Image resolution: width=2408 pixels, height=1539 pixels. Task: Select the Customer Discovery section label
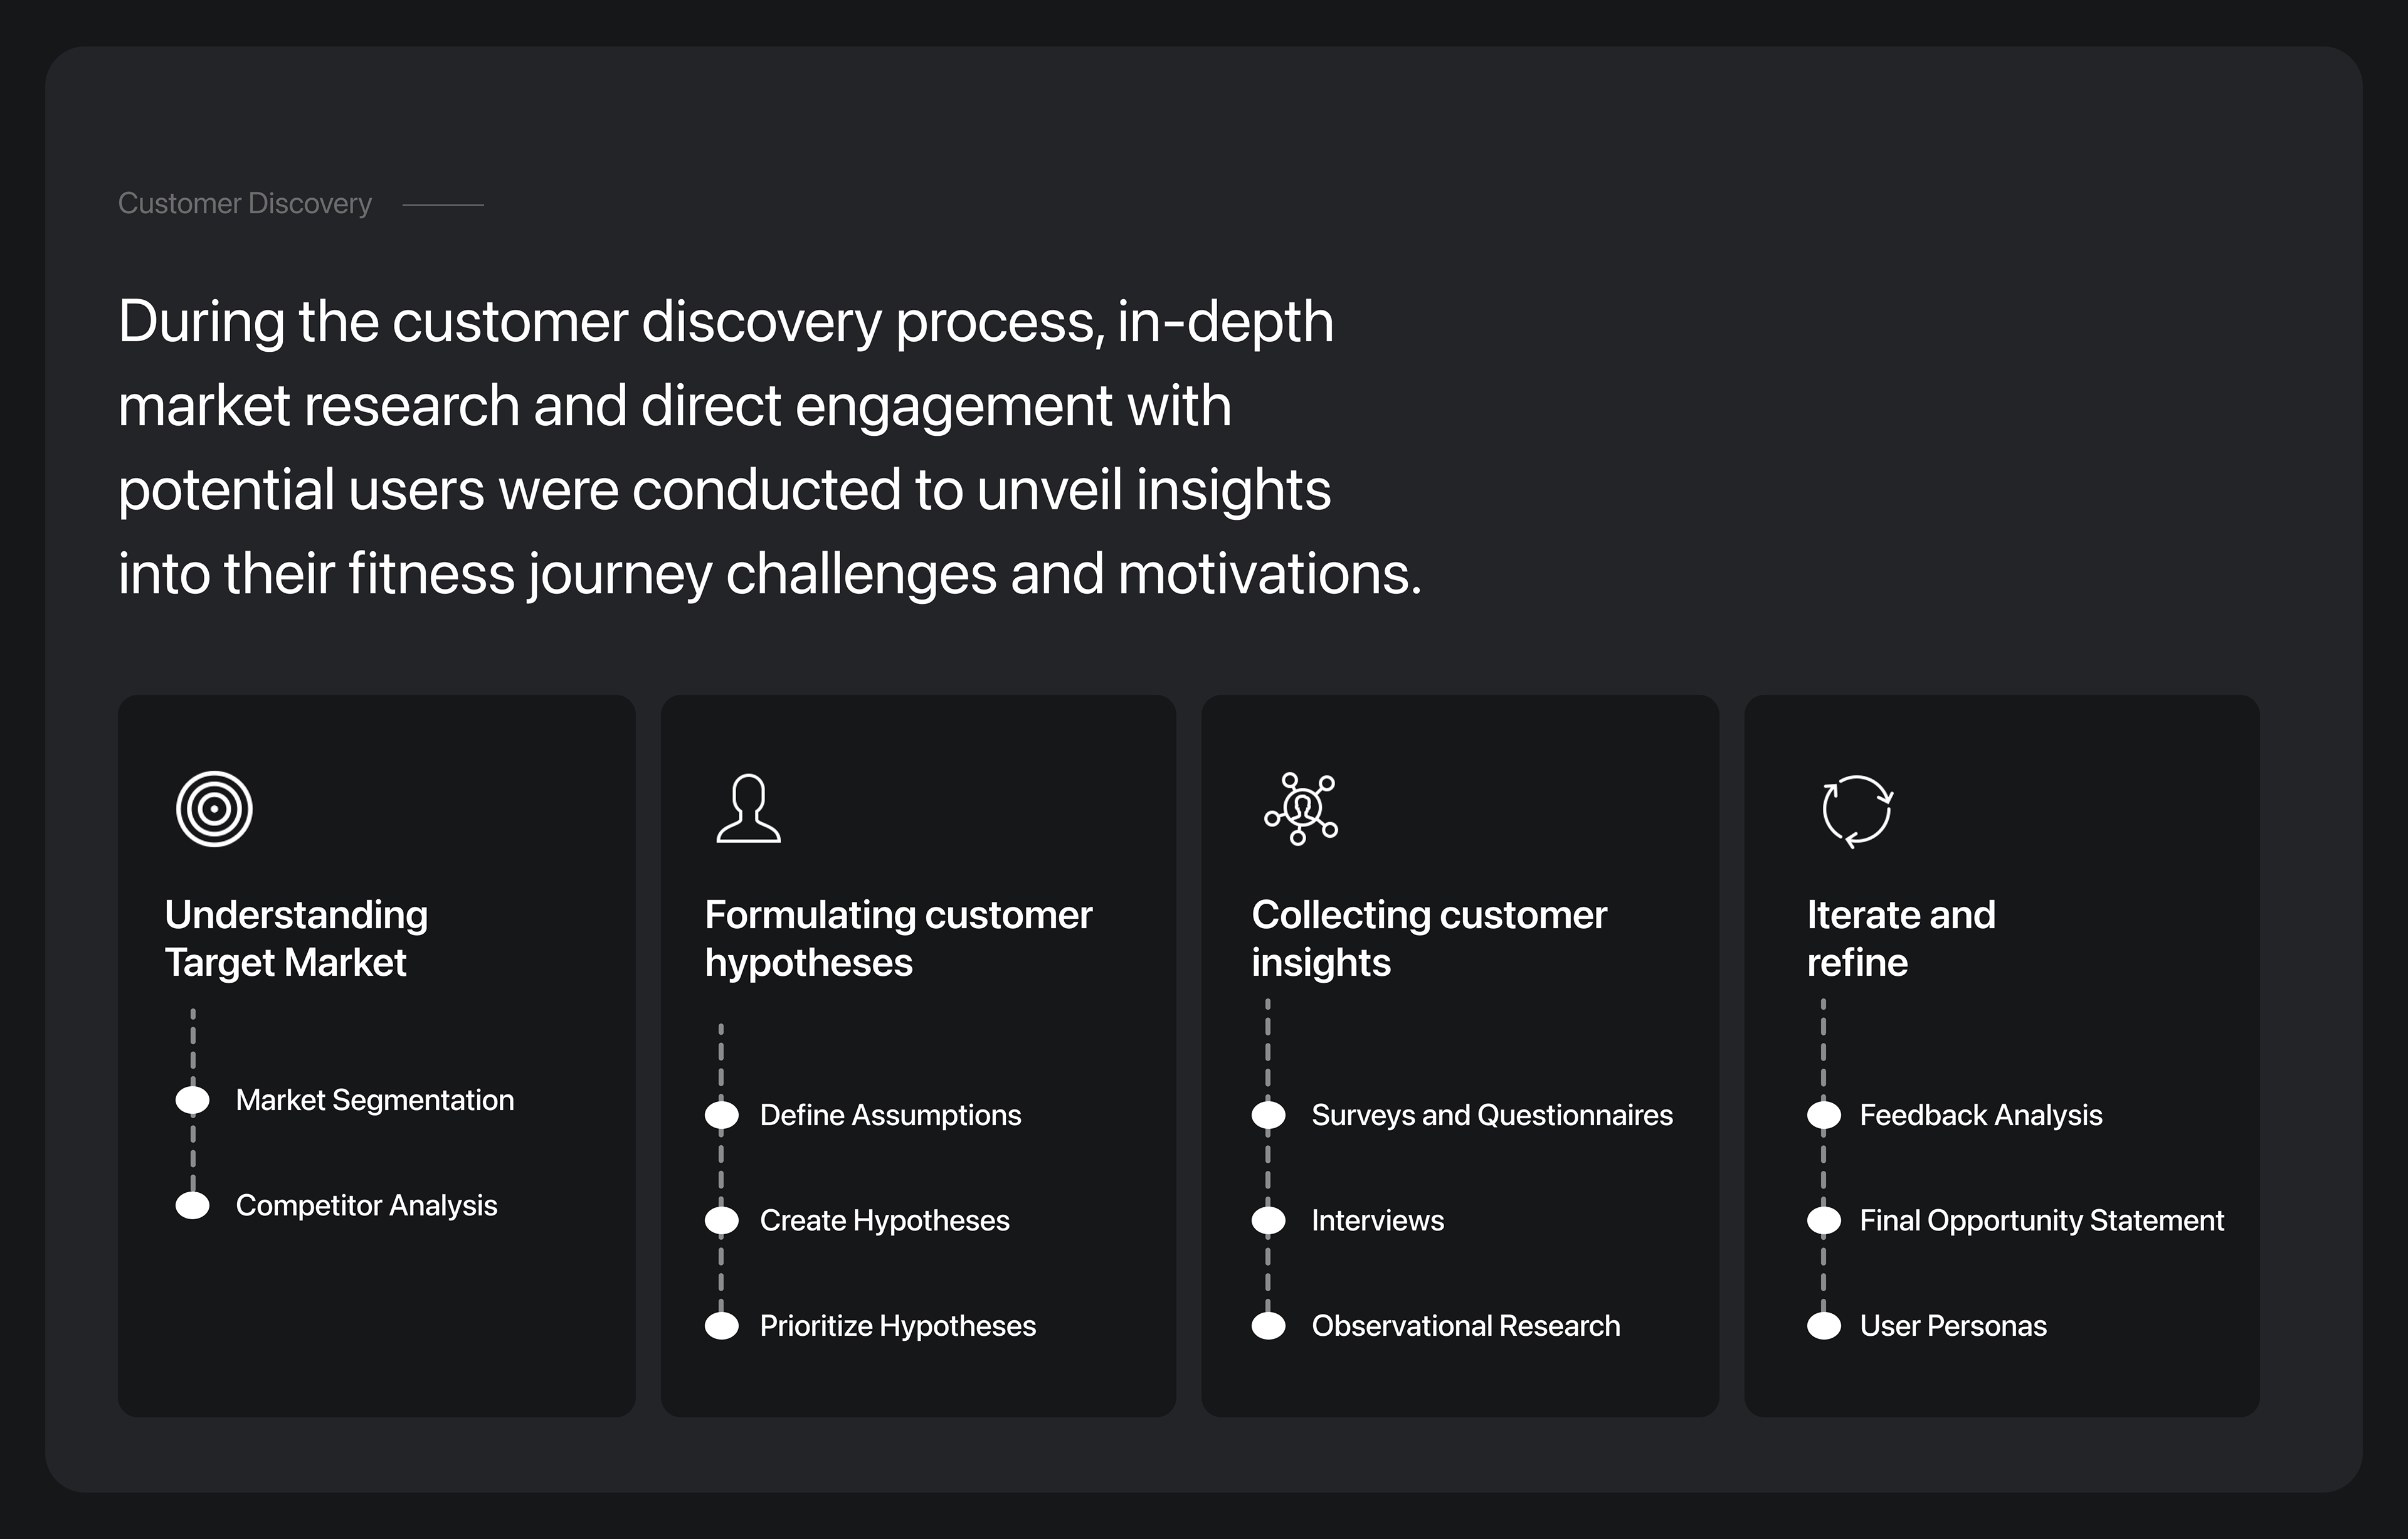coord(245,204)
